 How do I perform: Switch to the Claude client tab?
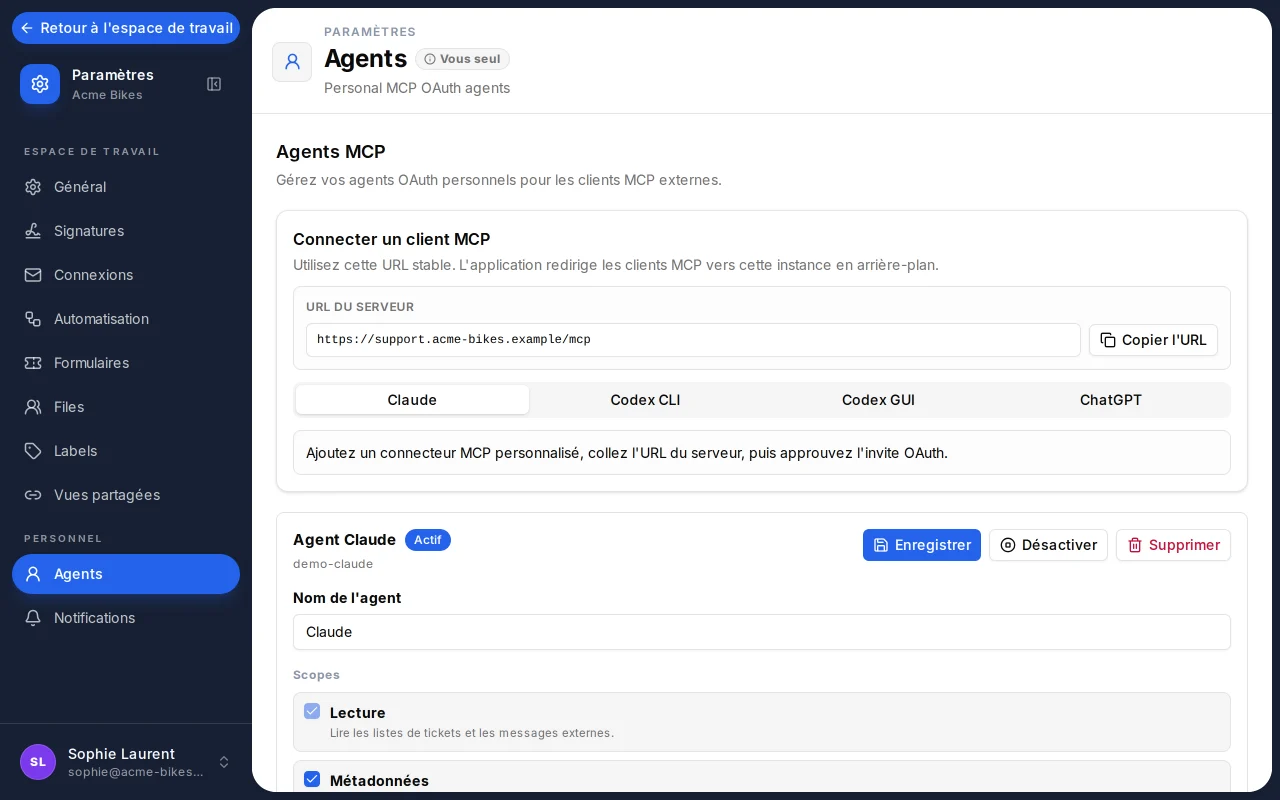point(412,400)
